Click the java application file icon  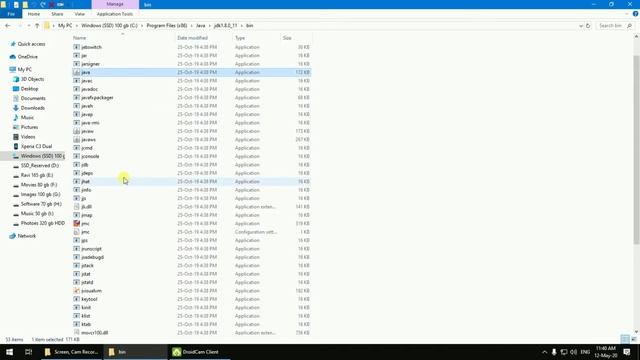point(76,72)
